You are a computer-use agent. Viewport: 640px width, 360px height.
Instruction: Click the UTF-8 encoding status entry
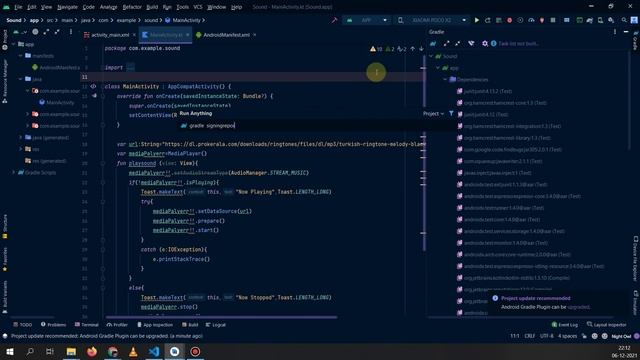tap(547, 336)
